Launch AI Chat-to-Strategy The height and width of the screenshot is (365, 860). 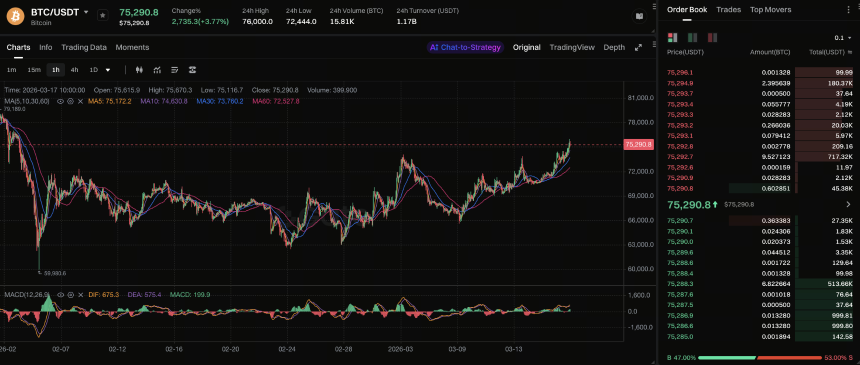pos(465,47)
